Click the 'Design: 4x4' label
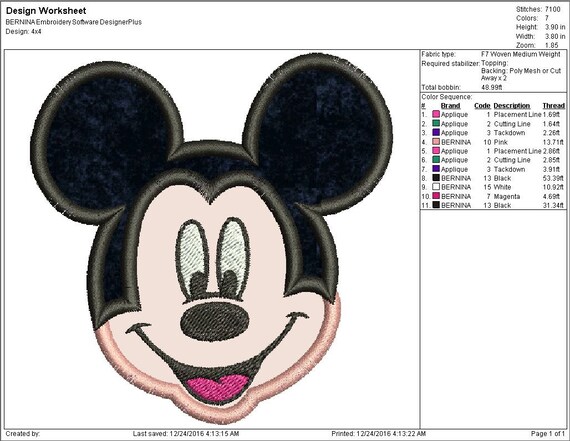Image resolution: width=570 pixels, height=441 pixels. [x=23, y=32]
